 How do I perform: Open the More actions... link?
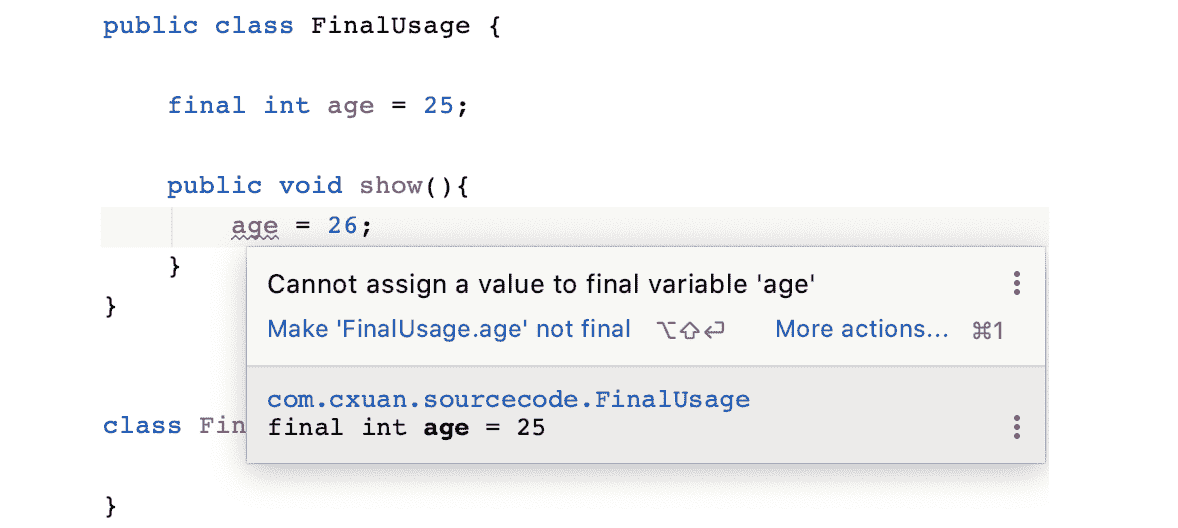(x=862, y=329)
